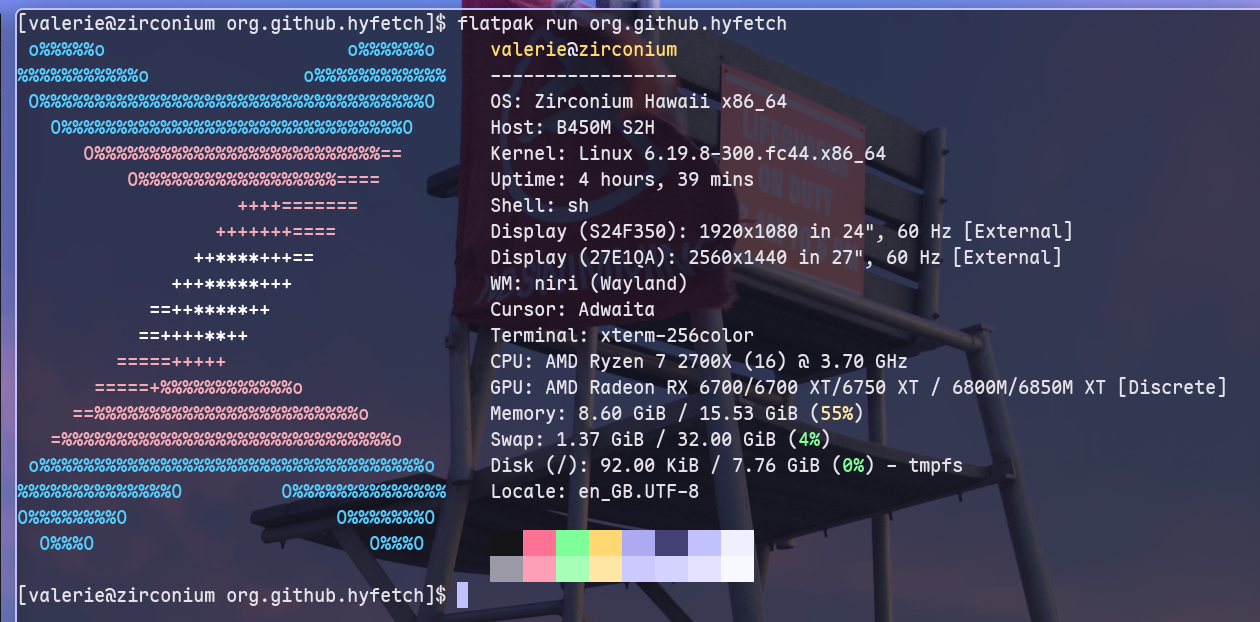Click the dark indigo swatch in top palette row

pos(671,543)
